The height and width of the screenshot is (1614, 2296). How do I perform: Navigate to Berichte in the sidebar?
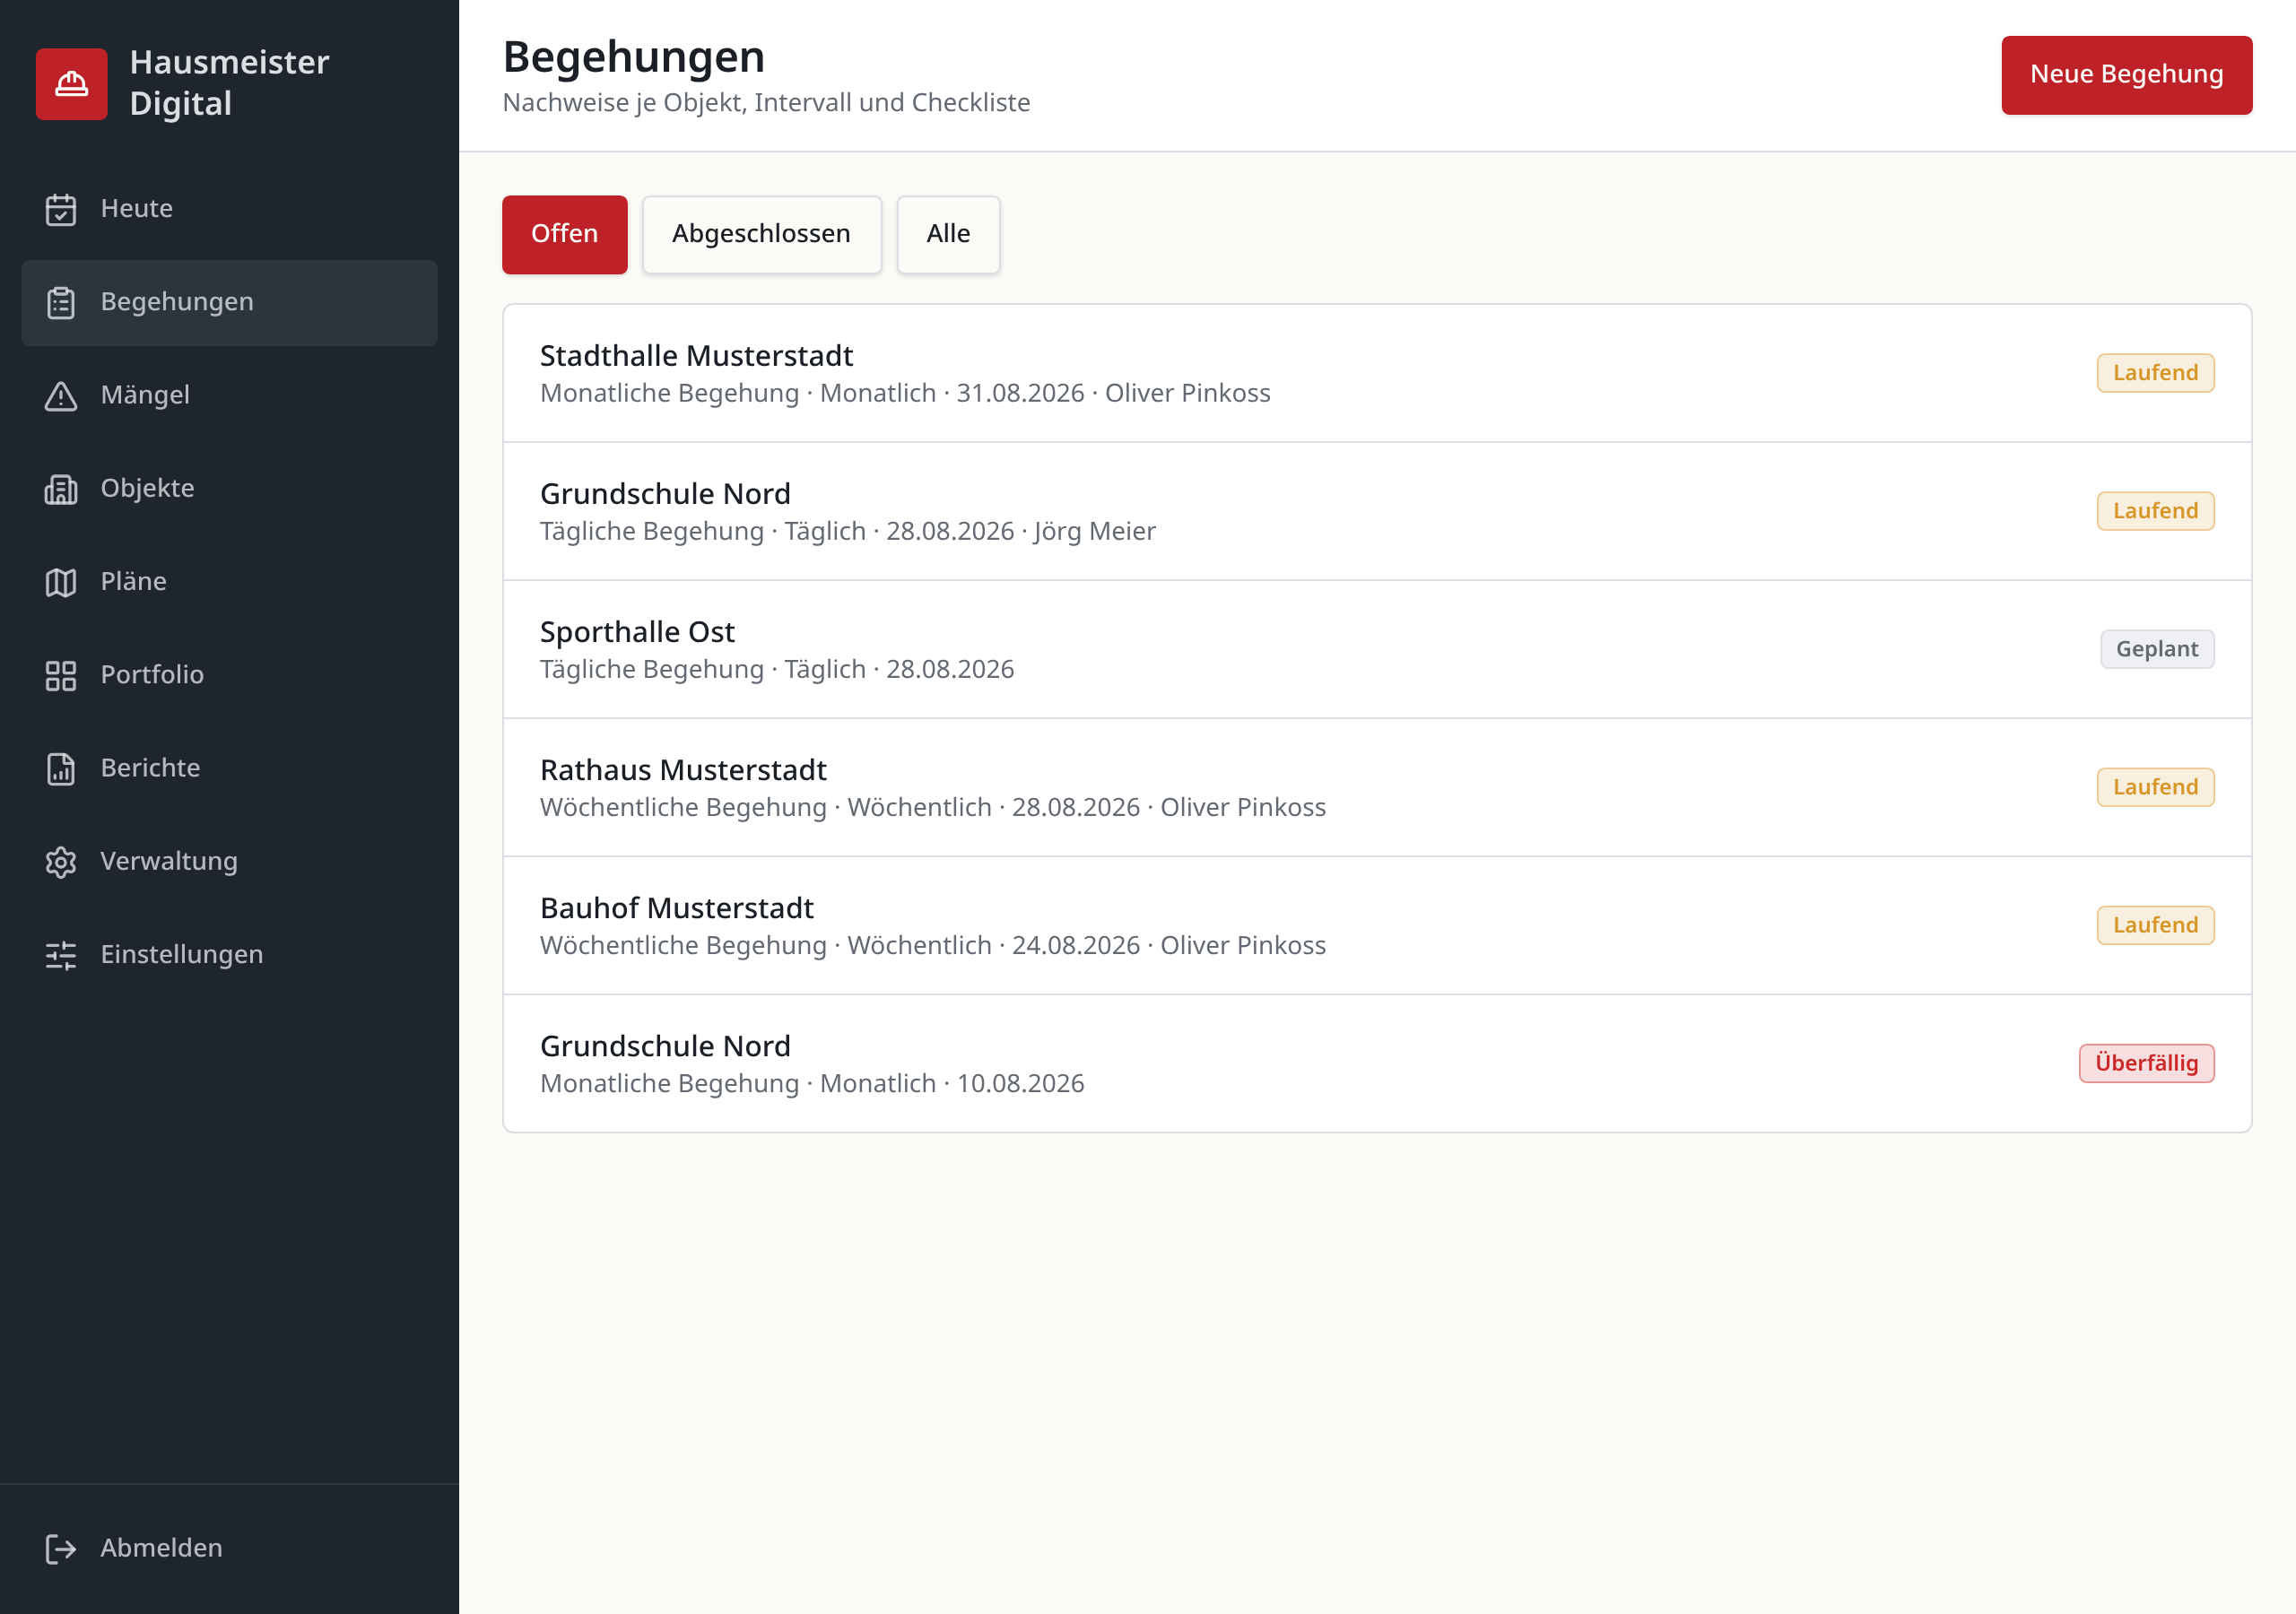[229, 769]
